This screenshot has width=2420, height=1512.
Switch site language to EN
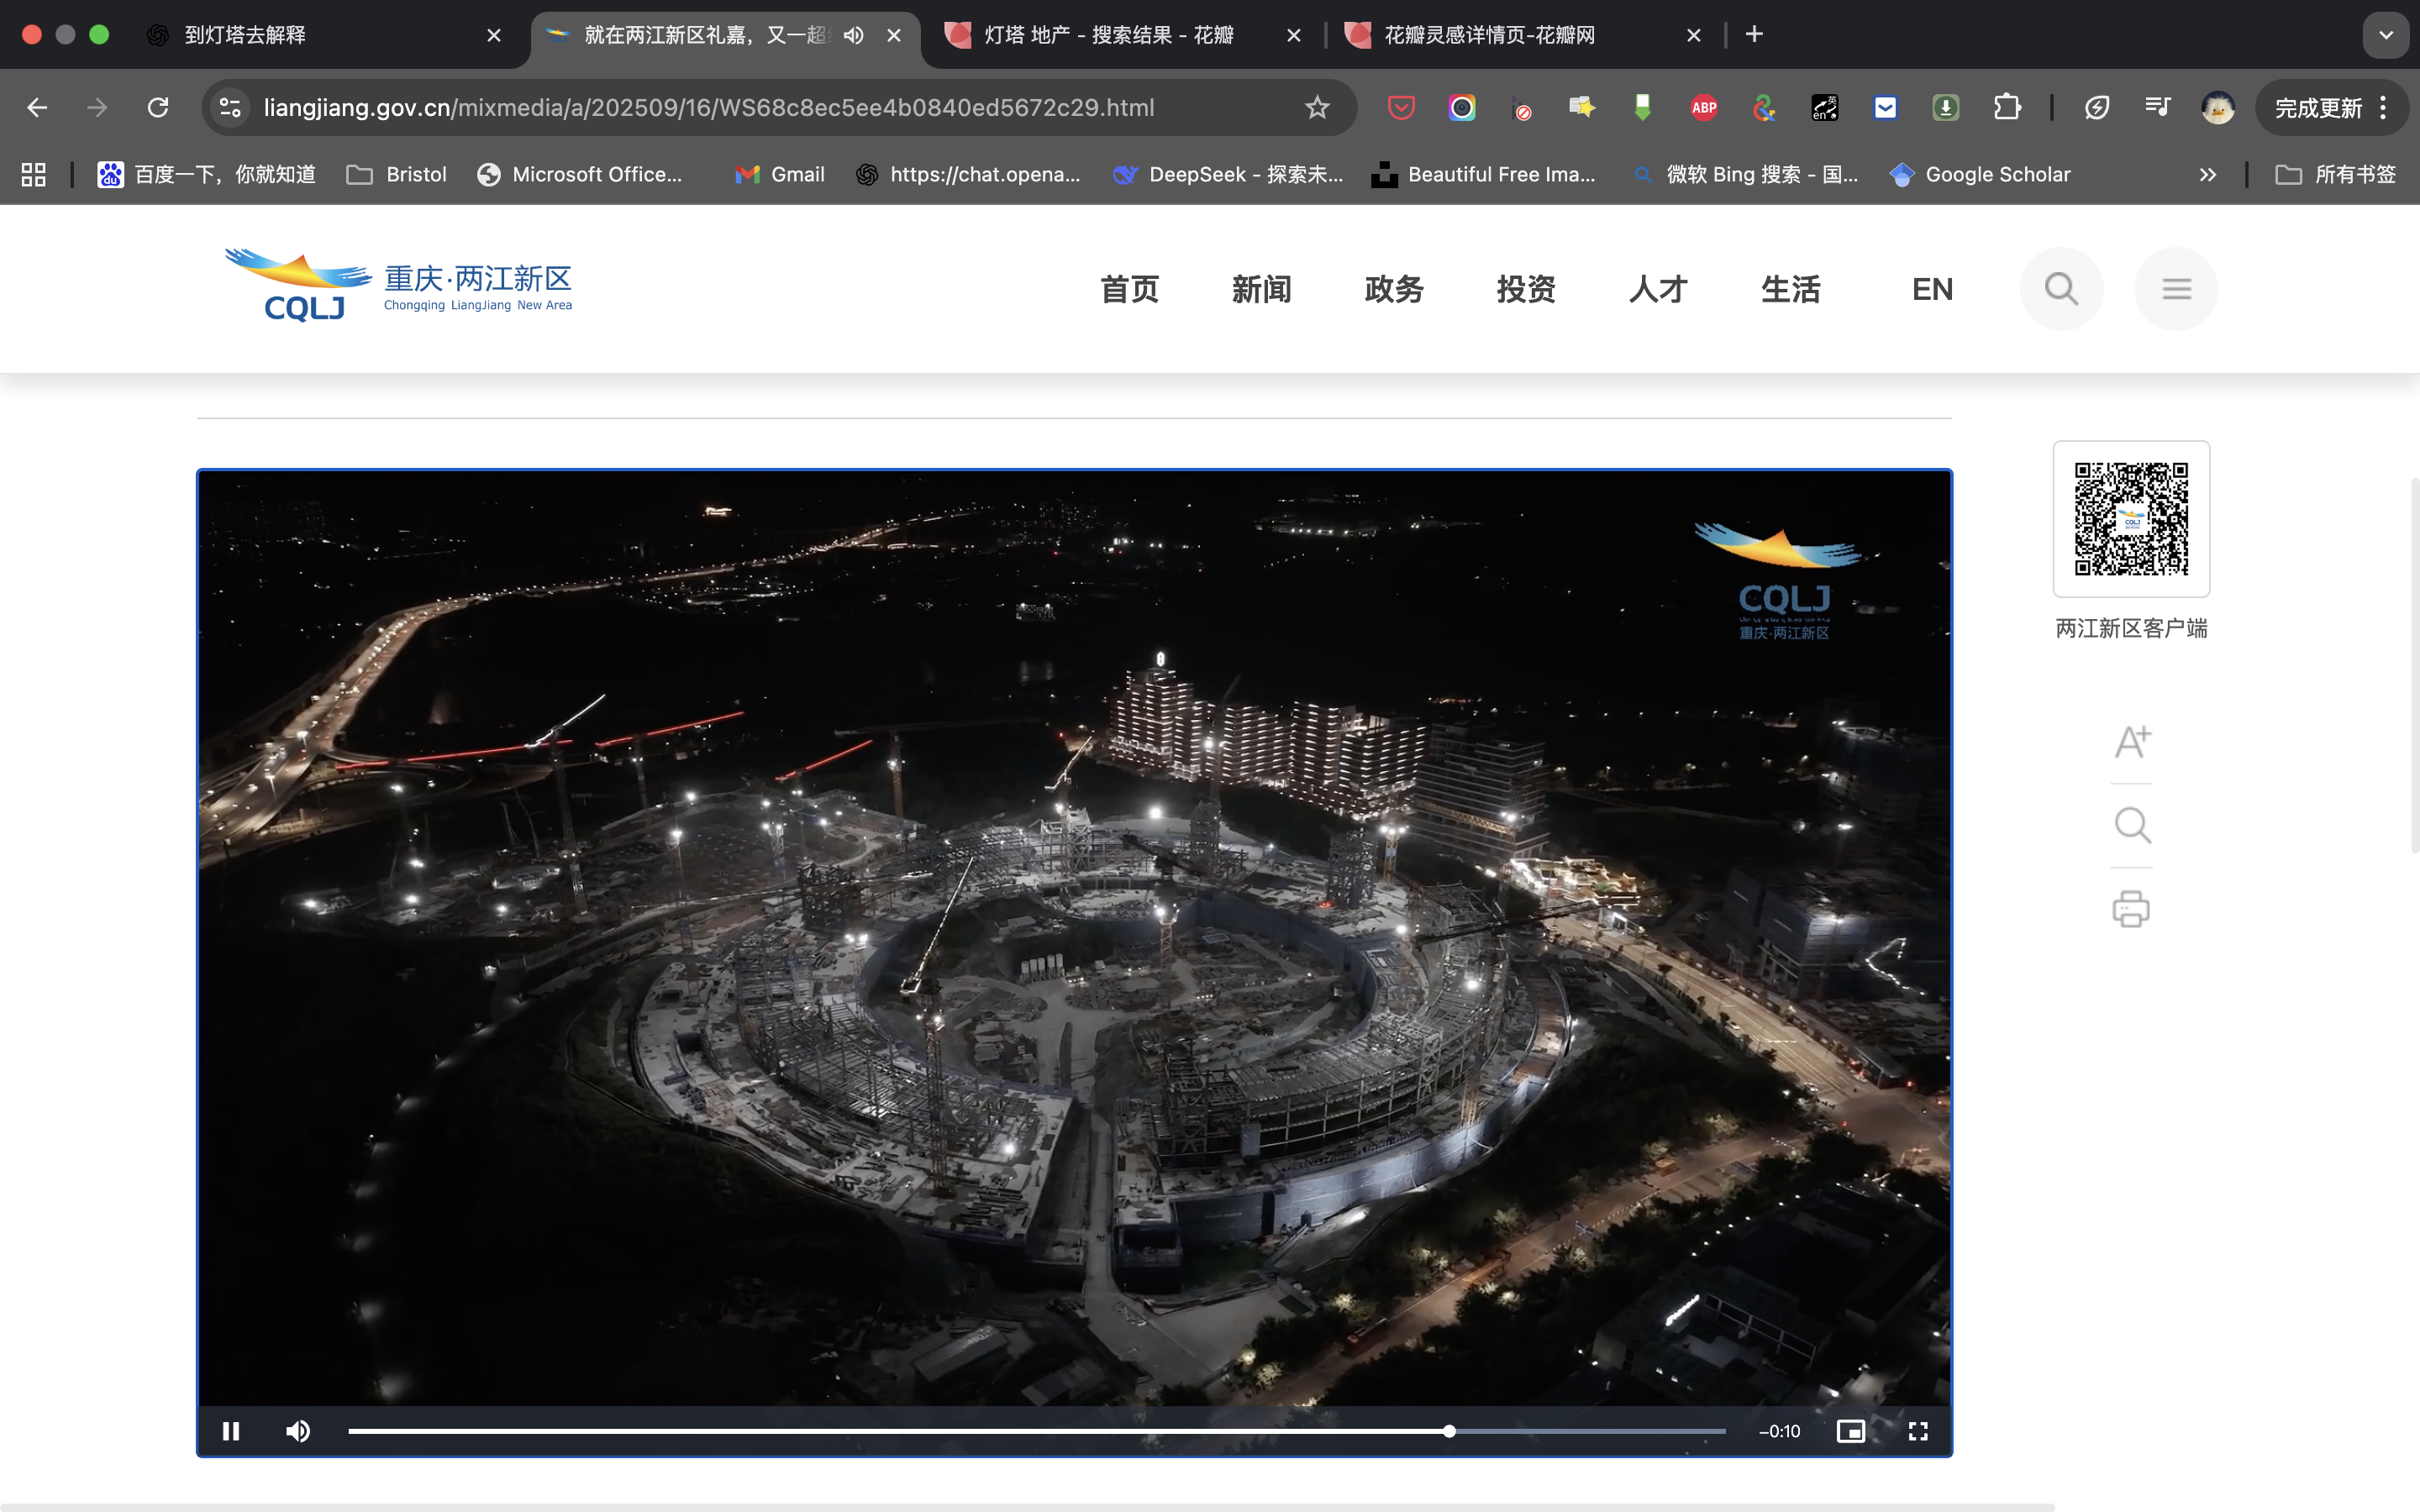click(x=1932, y=289)
